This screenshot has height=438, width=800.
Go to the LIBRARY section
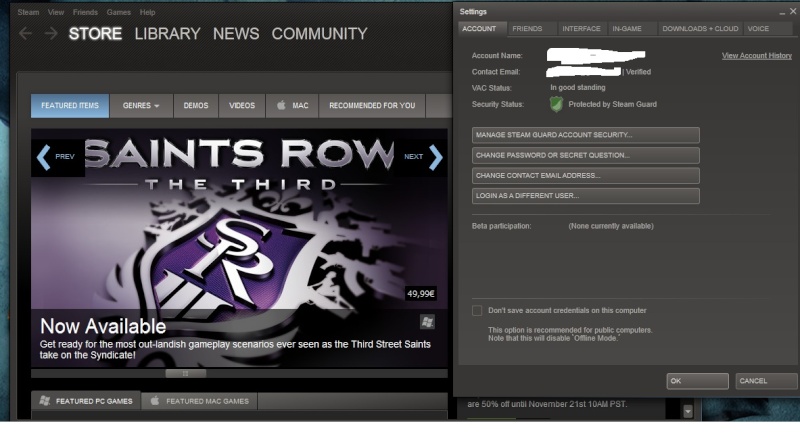coord(167,34)
